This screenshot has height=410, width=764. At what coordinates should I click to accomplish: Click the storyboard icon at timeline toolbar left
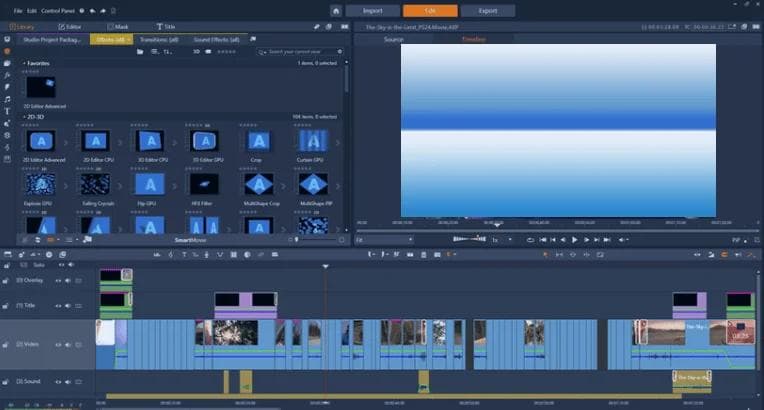(x=7, y=254)
